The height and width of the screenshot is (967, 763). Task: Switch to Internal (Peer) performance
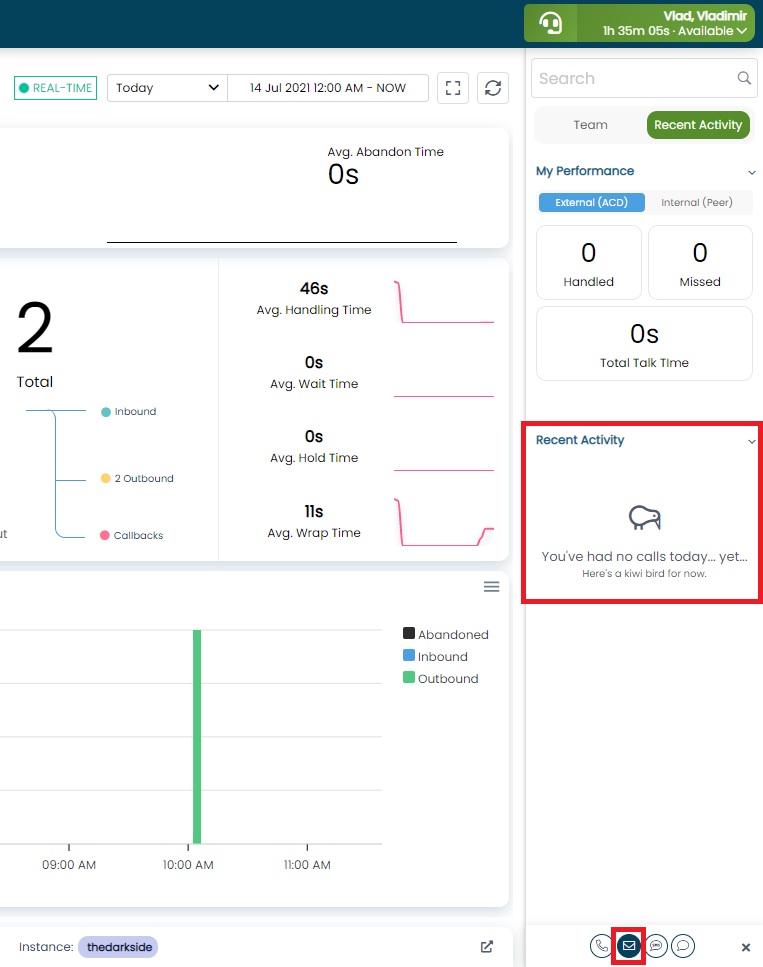coord(696,202)
